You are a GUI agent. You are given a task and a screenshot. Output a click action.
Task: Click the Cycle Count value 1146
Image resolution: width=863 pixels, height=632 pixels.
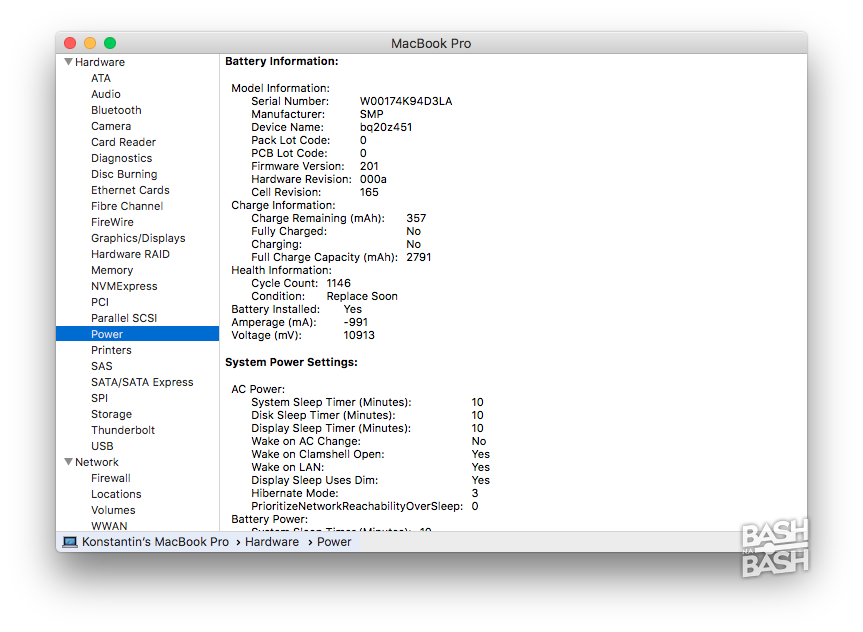pyautogui.click(x=338, y=283)
